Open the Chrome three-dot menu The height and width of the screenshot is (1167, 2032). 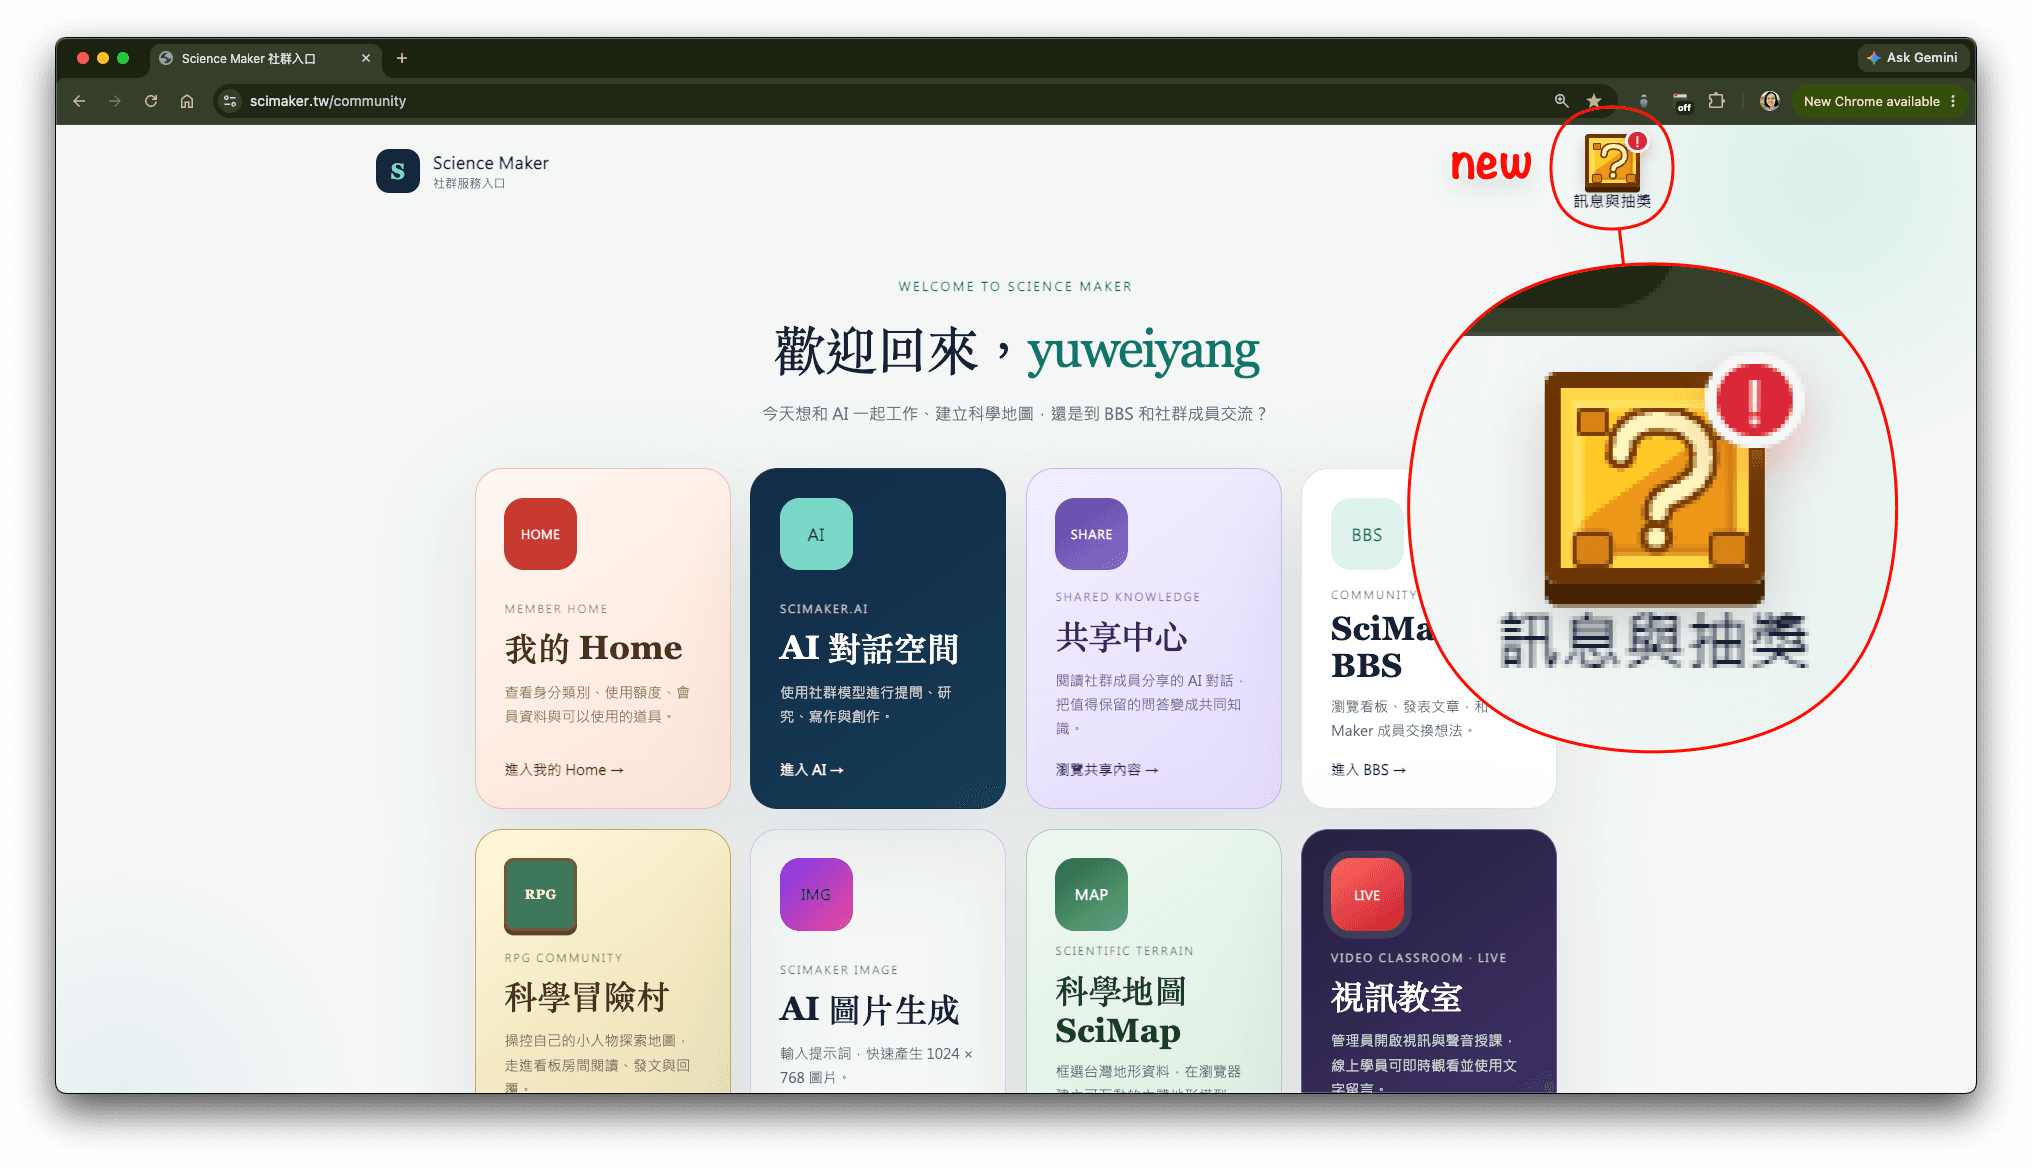tap(1953, 101)
